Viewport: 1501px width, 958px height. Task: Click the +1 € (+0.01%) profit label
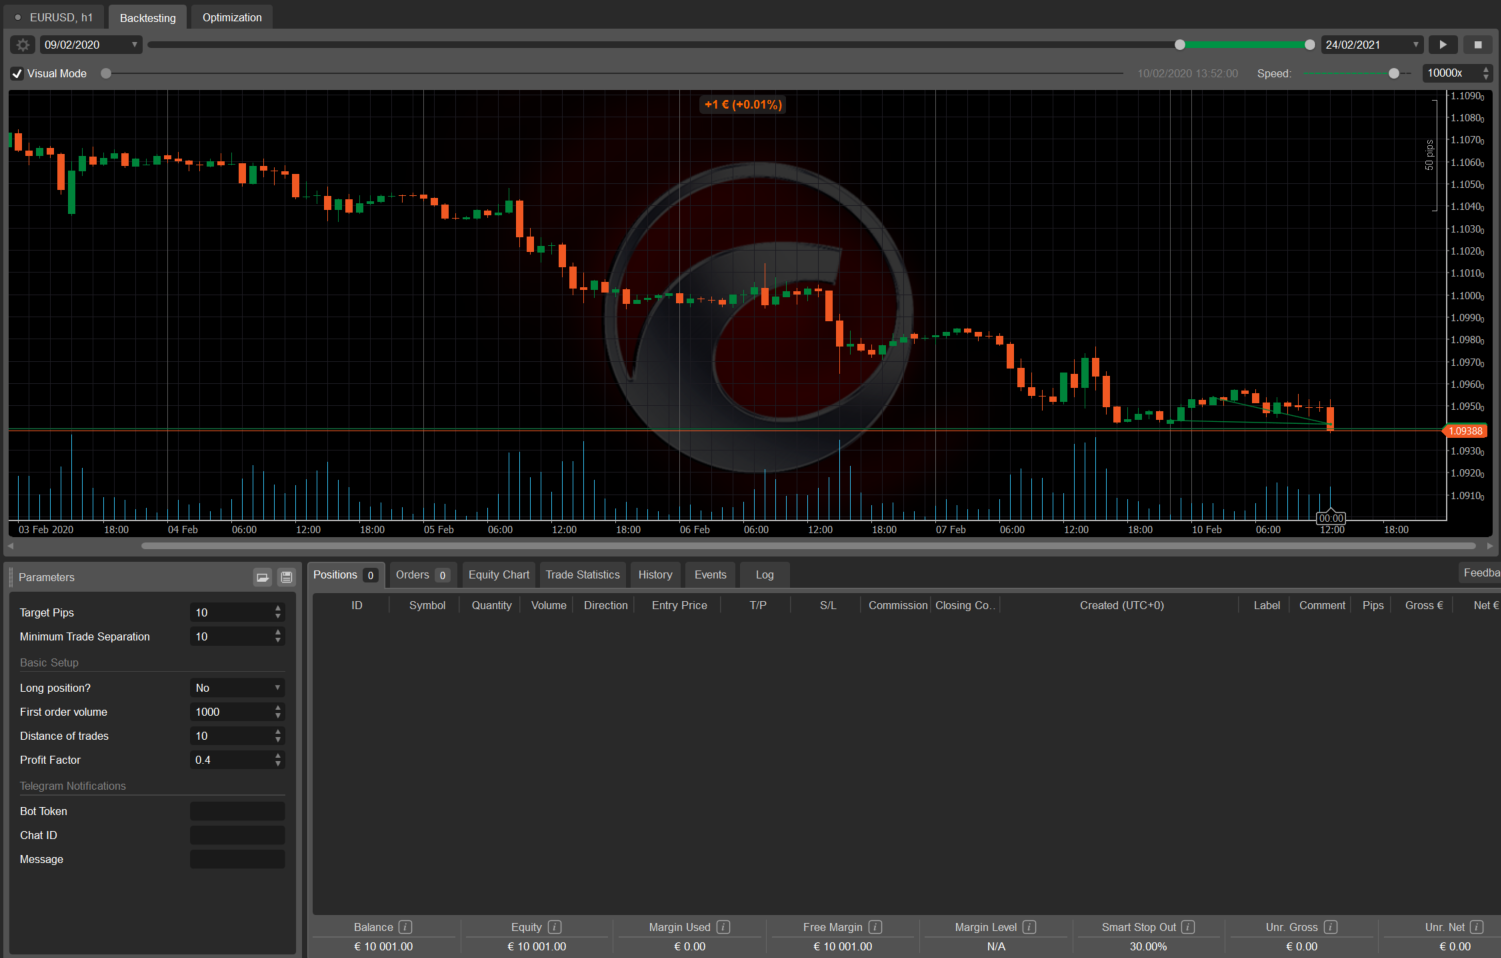click(743, 104)
